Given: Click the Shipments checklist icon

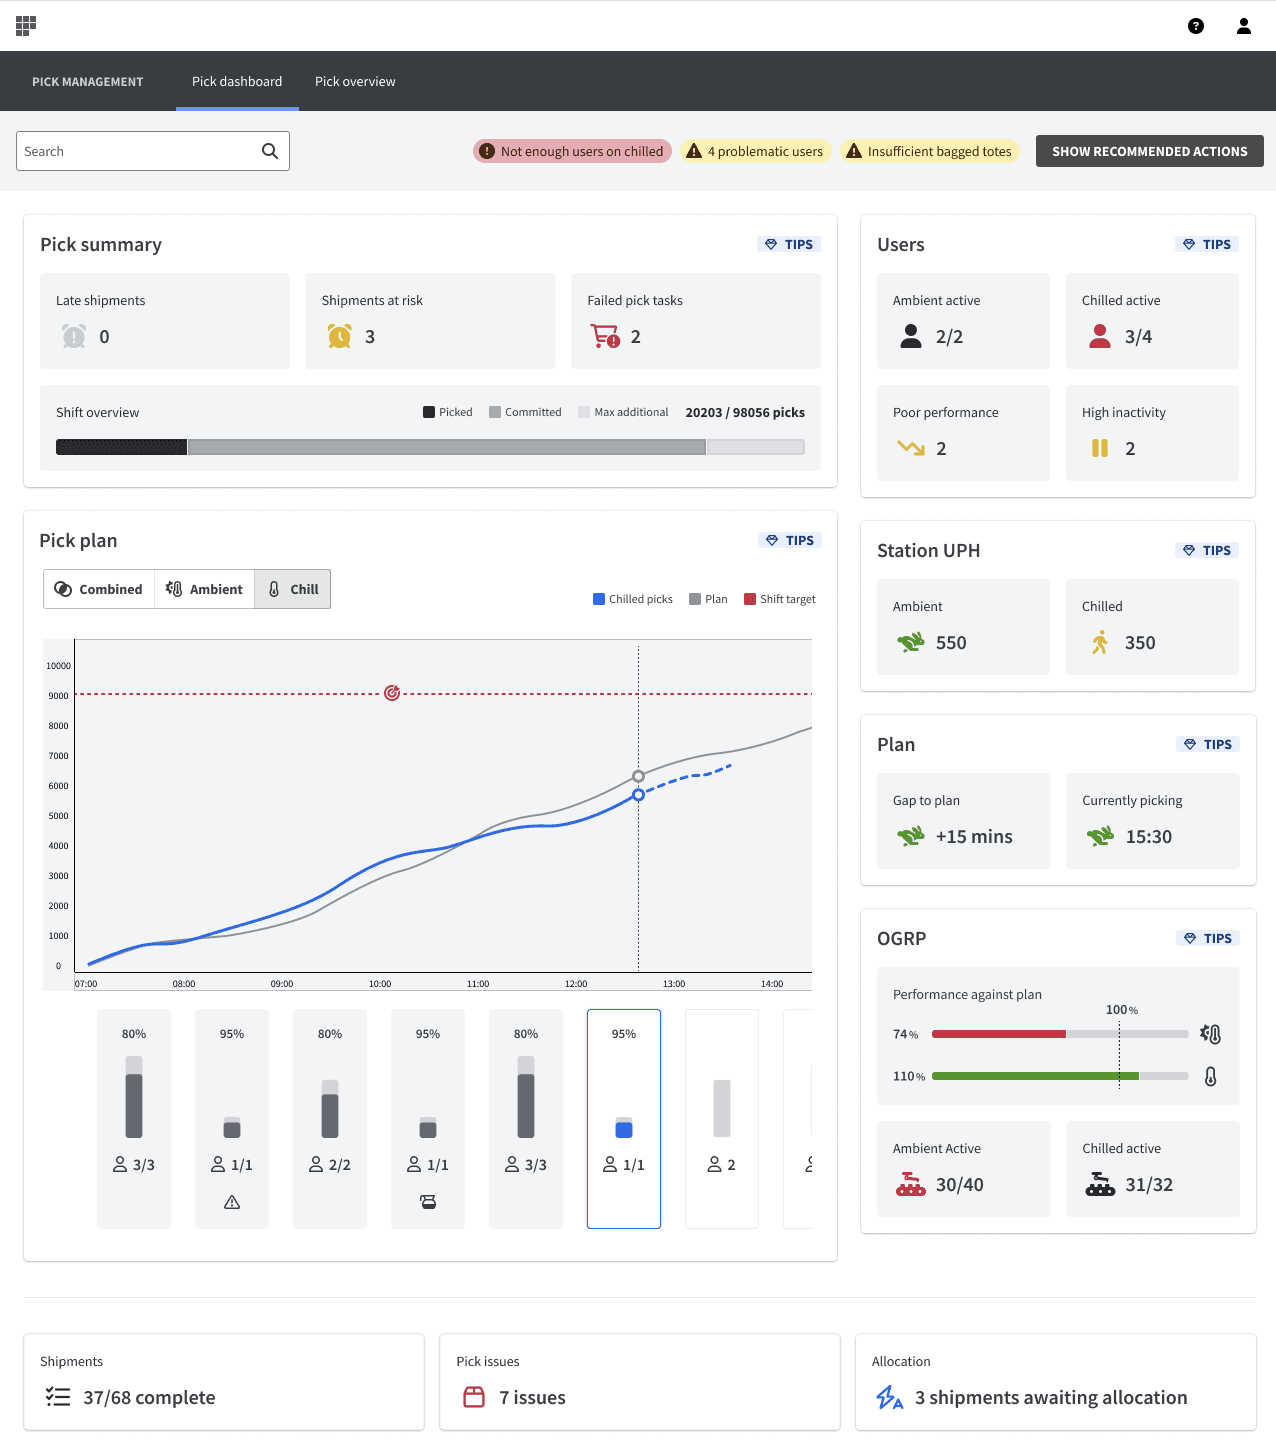Looking at the screenshot, I should (58, 1397).
